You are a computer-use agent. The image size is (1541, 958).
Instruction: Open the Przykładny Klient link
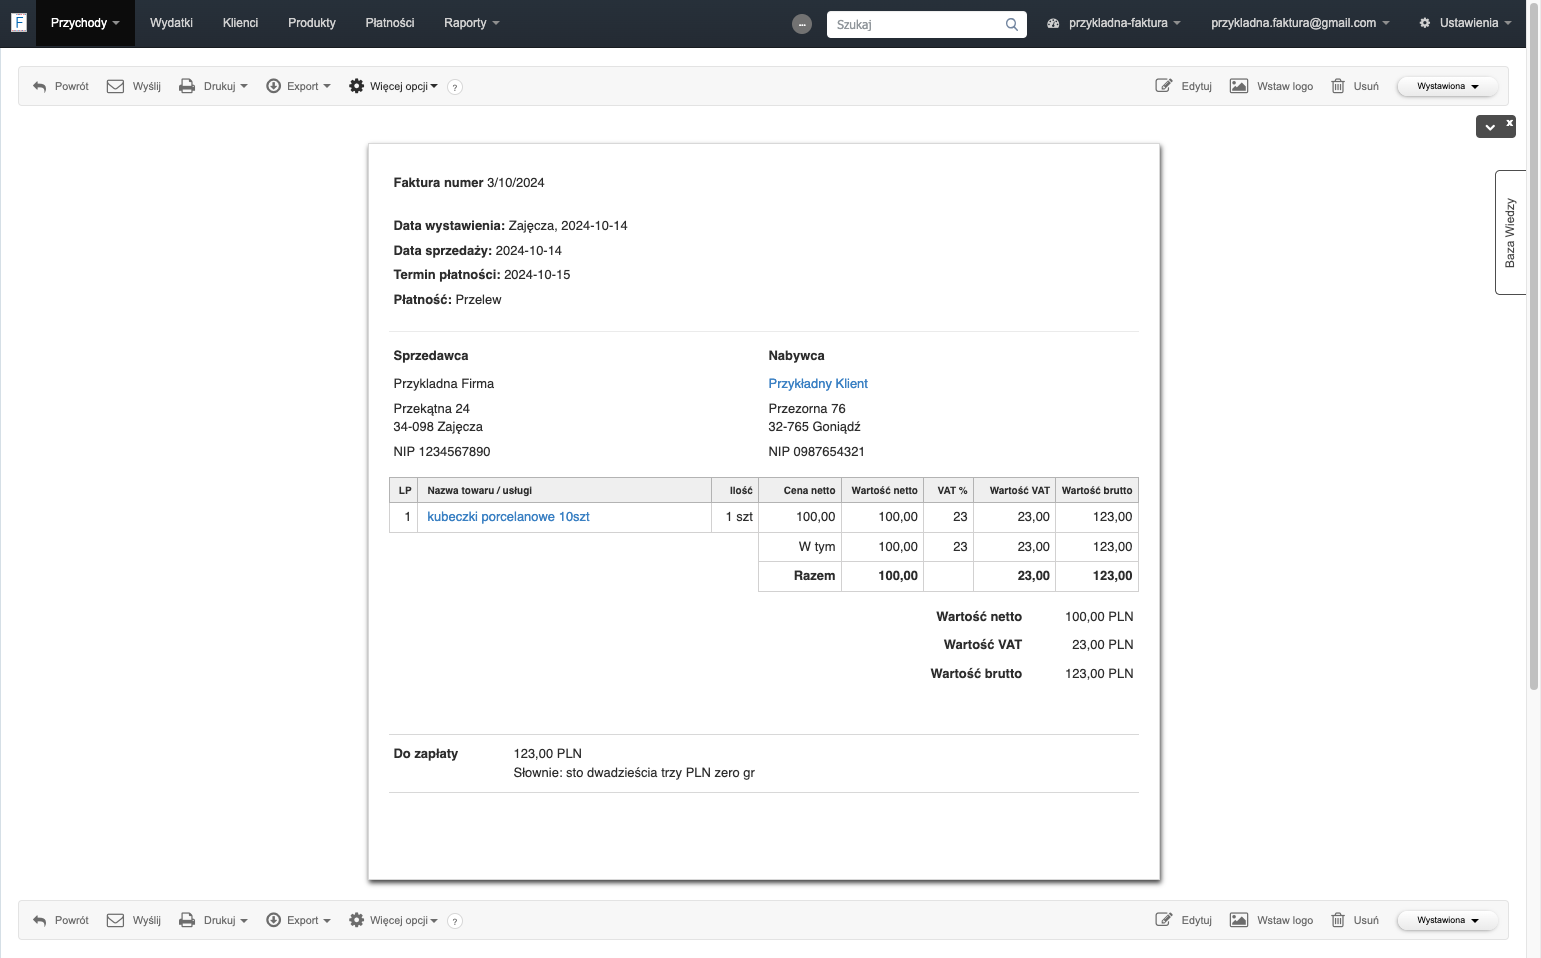coord(818,384)
